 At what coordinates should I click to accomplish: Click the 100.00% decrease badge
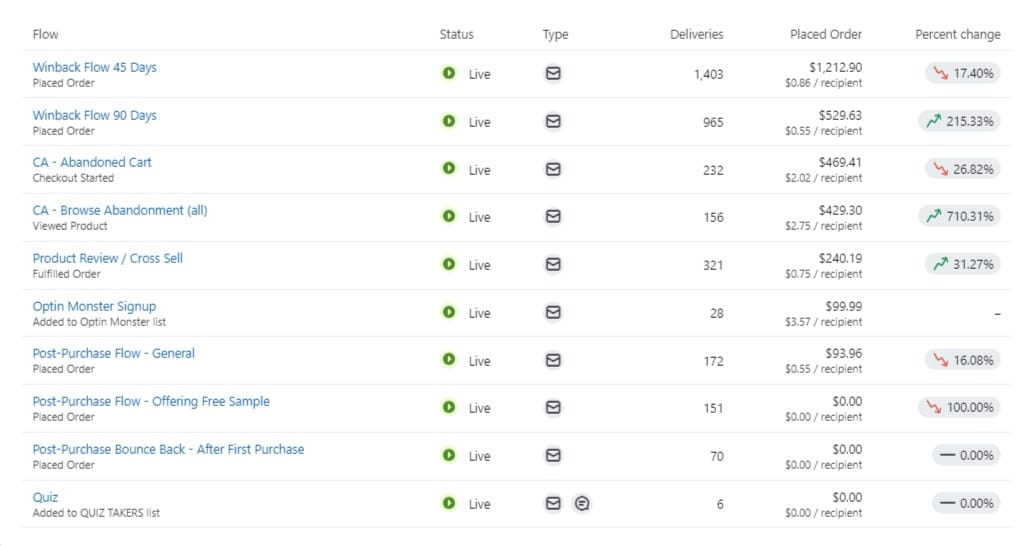[x=959, y=408]
